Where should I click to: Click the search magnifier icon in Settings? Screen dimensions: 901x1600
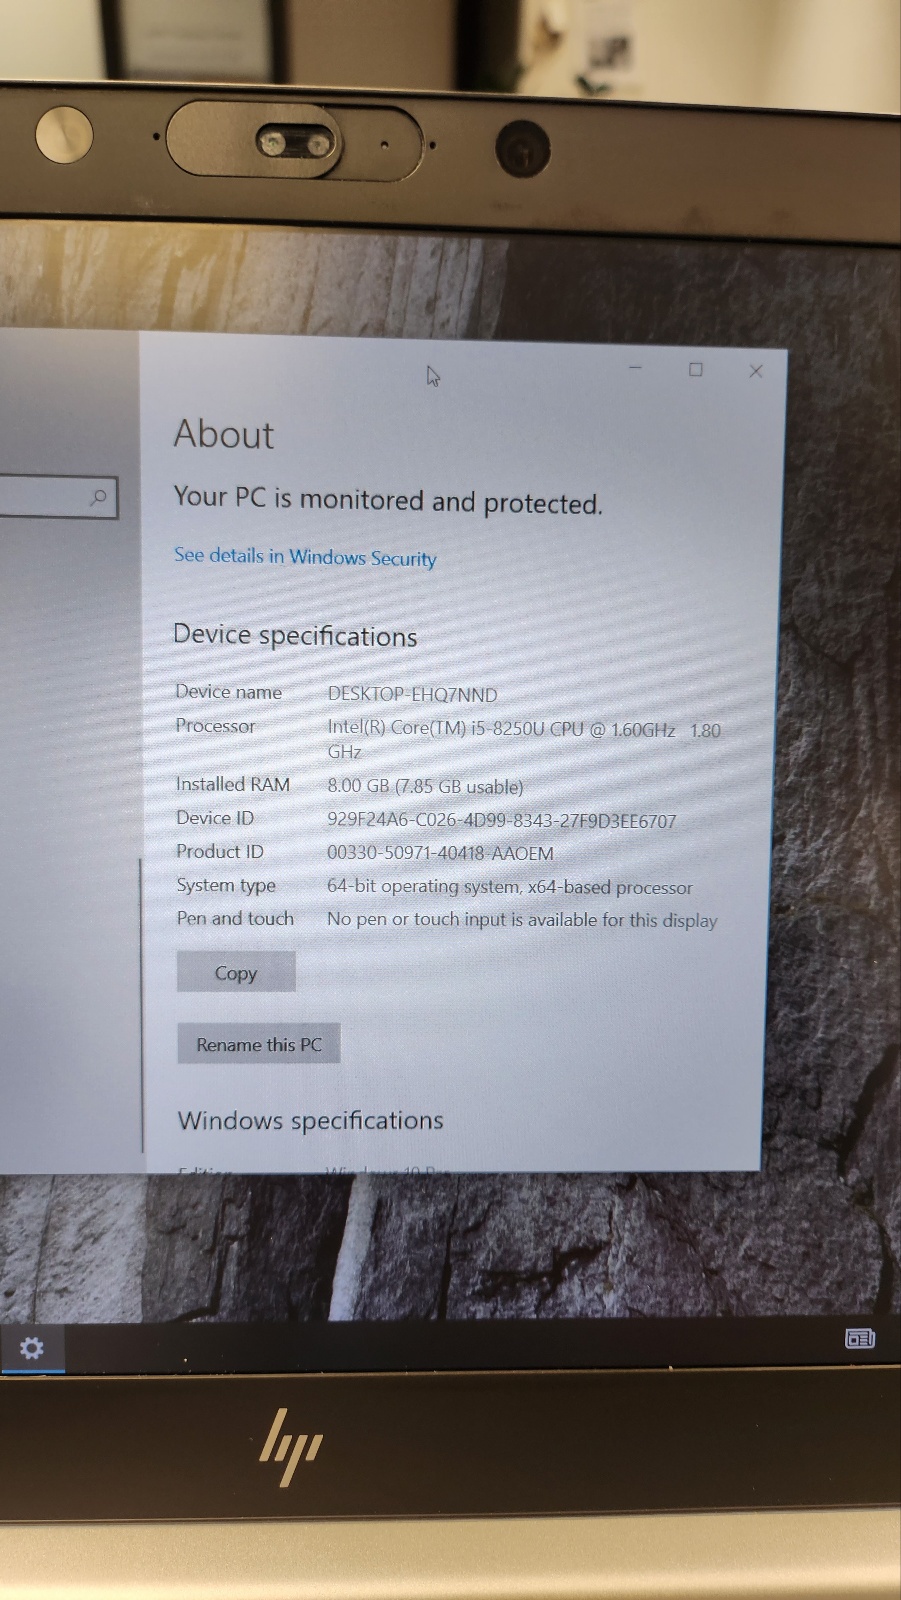coord(98,497)
